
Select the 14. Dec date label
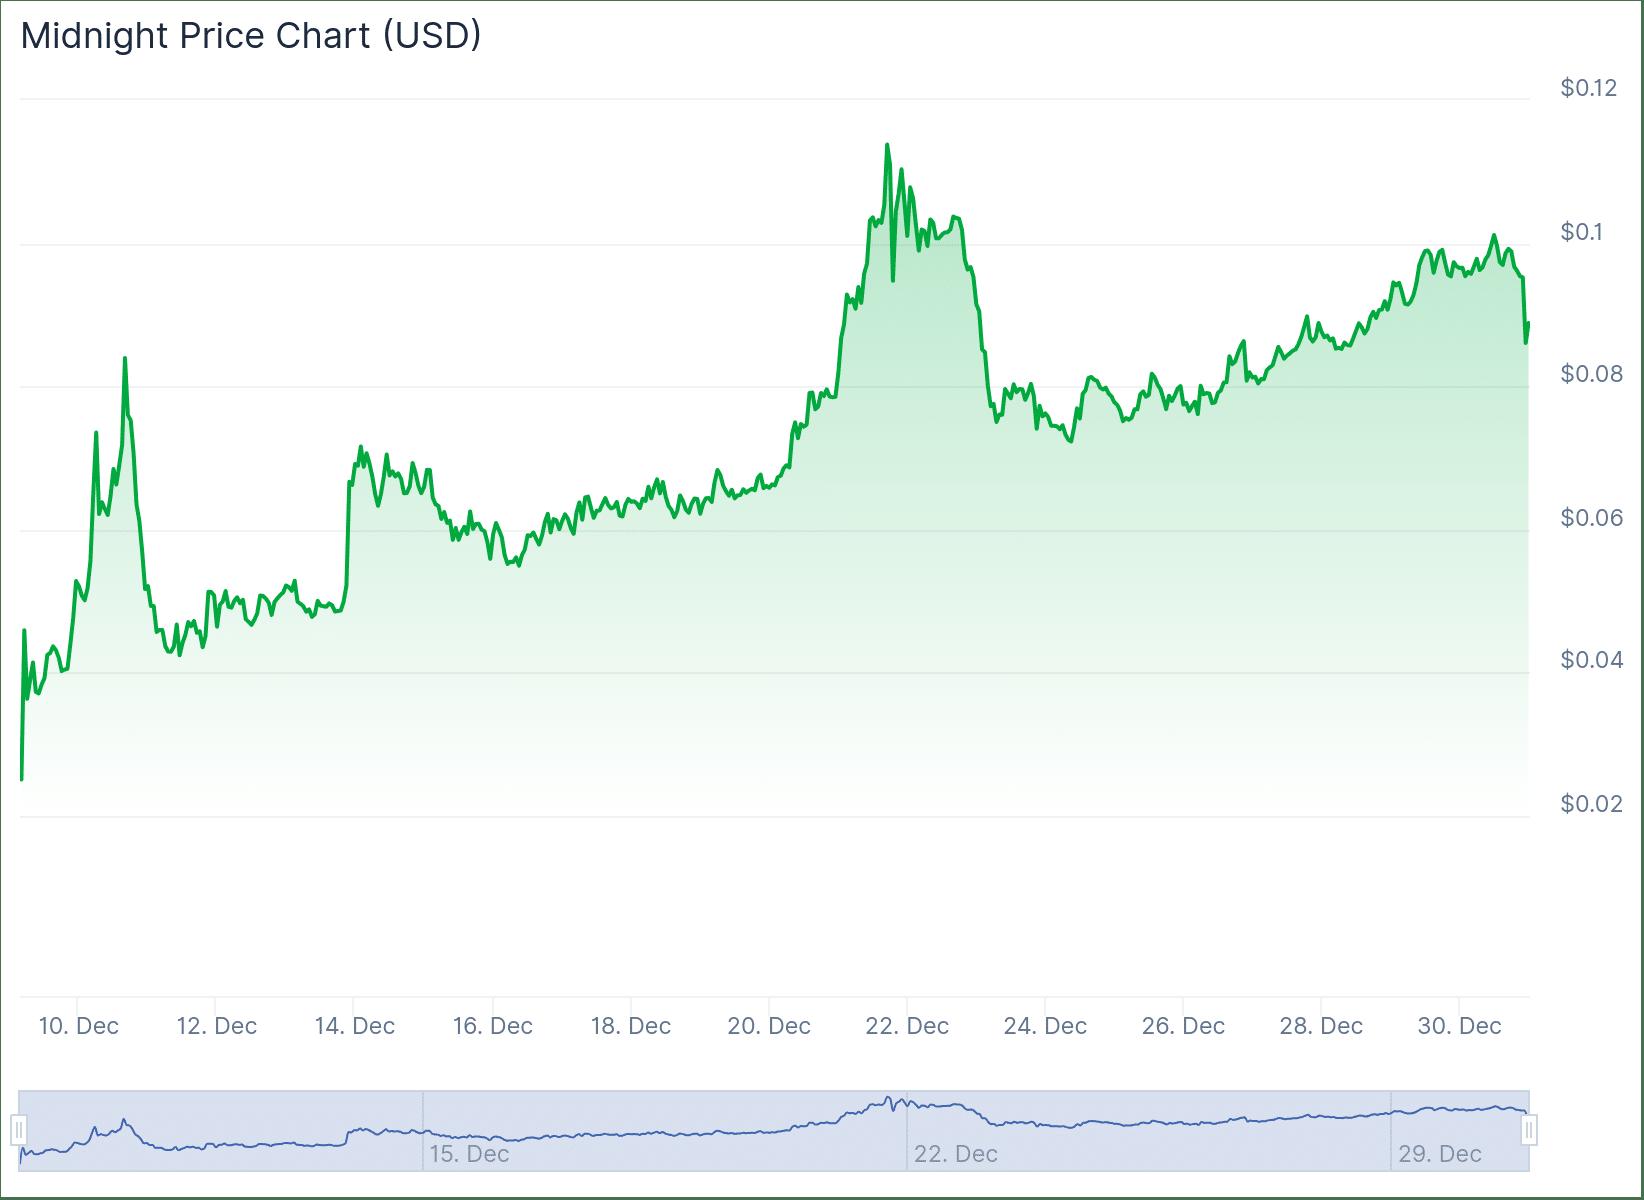point(354,1026)
